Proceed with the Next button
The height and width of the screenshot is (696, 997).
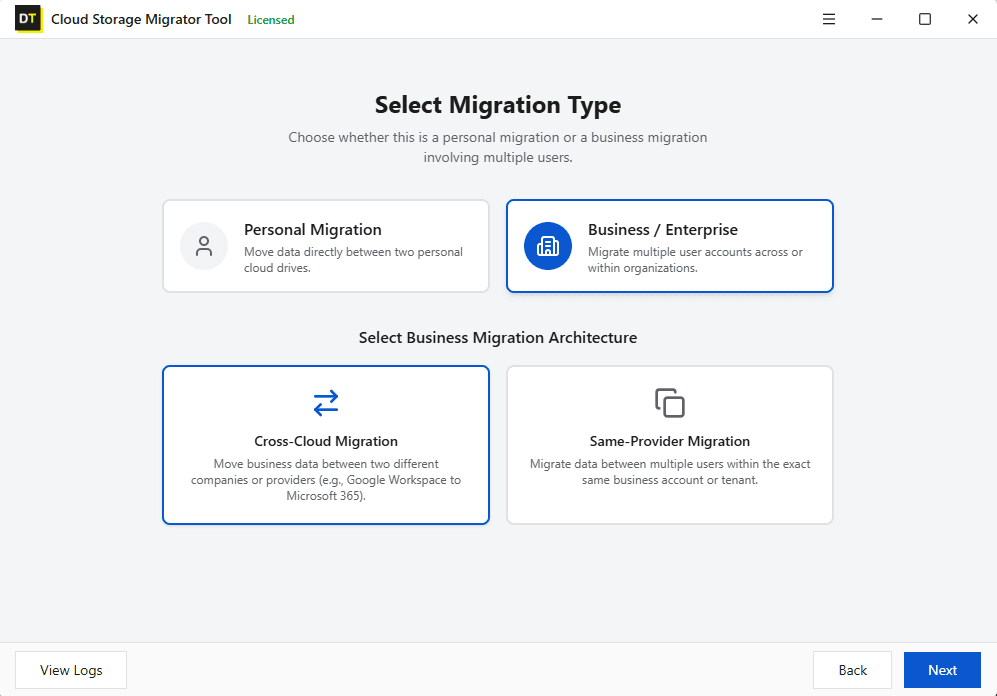942,670
